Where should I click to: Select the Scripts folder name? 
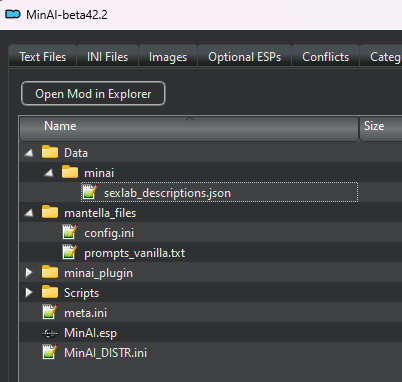81,293
